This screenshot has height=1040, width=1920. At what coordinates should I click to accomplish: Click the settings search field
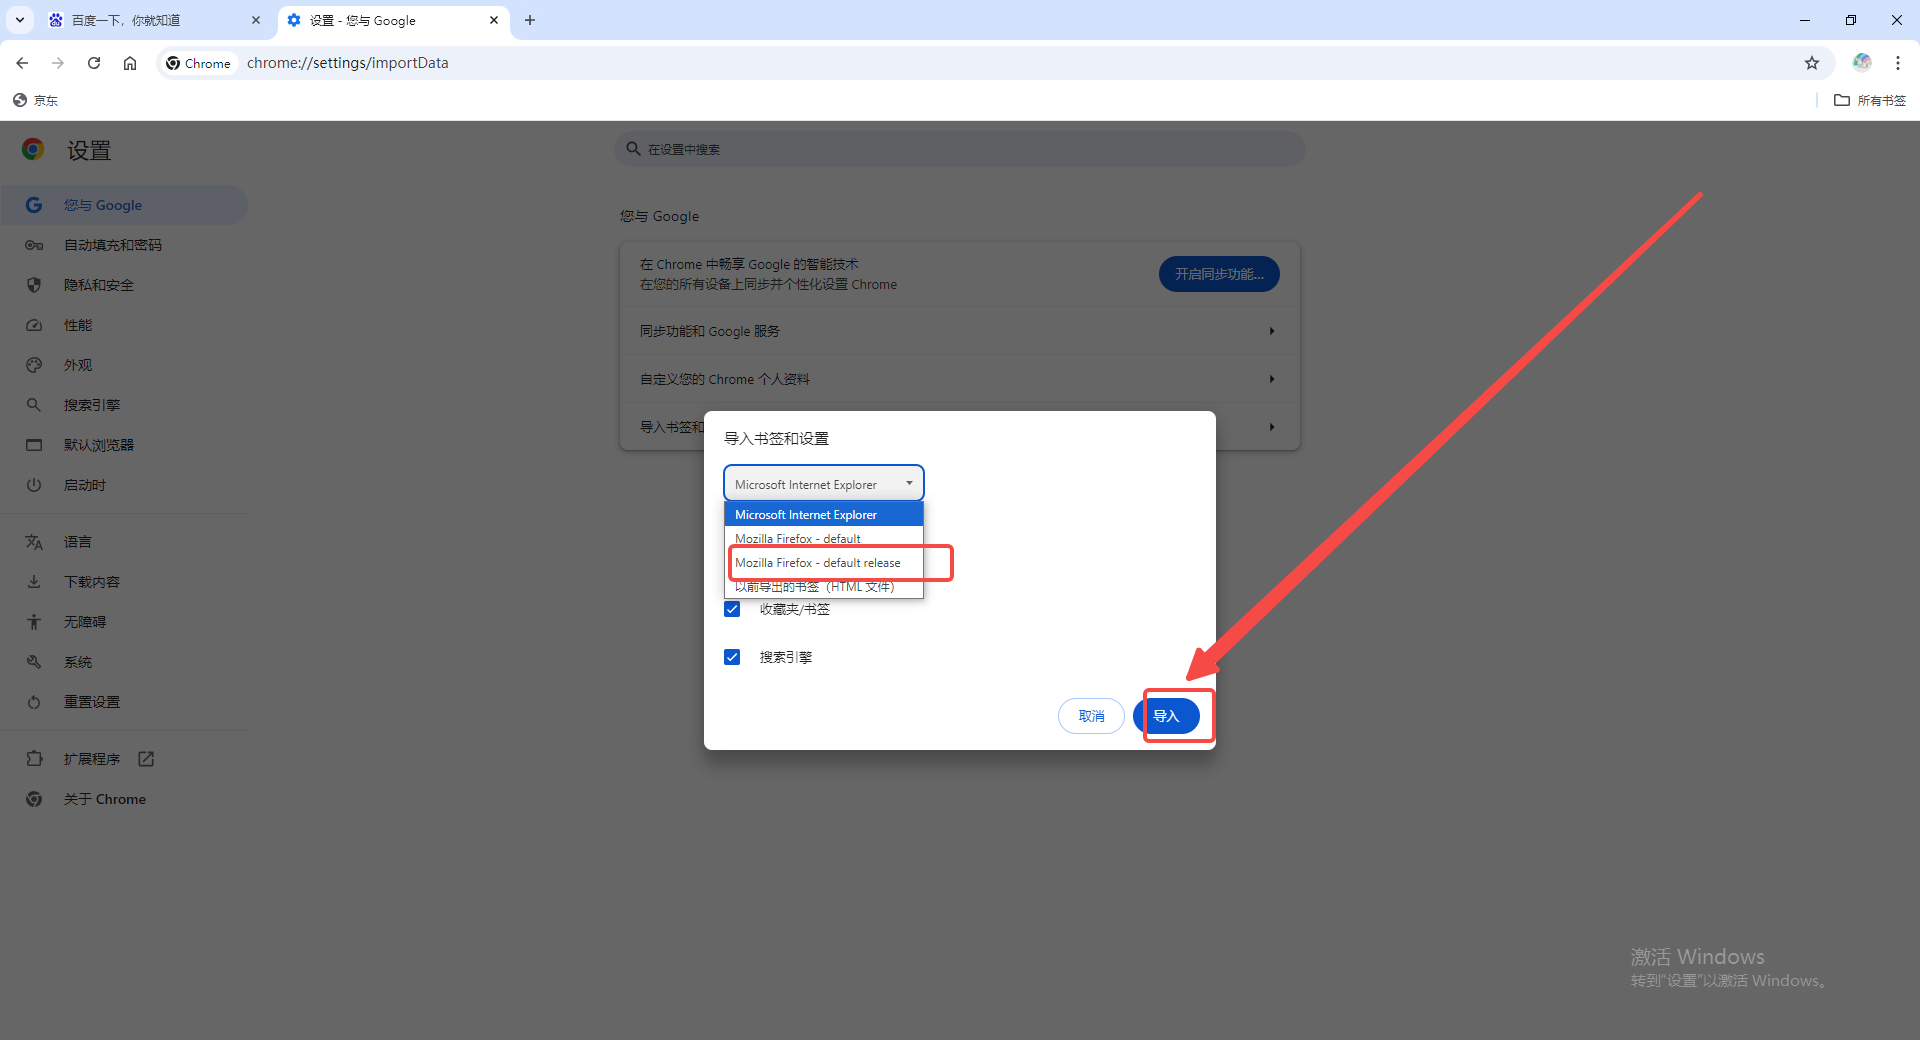[x=960, y=149]
